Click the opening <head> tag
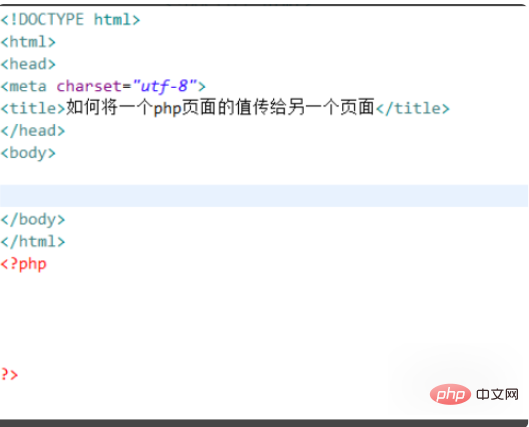The height and width of the screenshot is (427, 529). pyautogui.click(x=28, y=64)
